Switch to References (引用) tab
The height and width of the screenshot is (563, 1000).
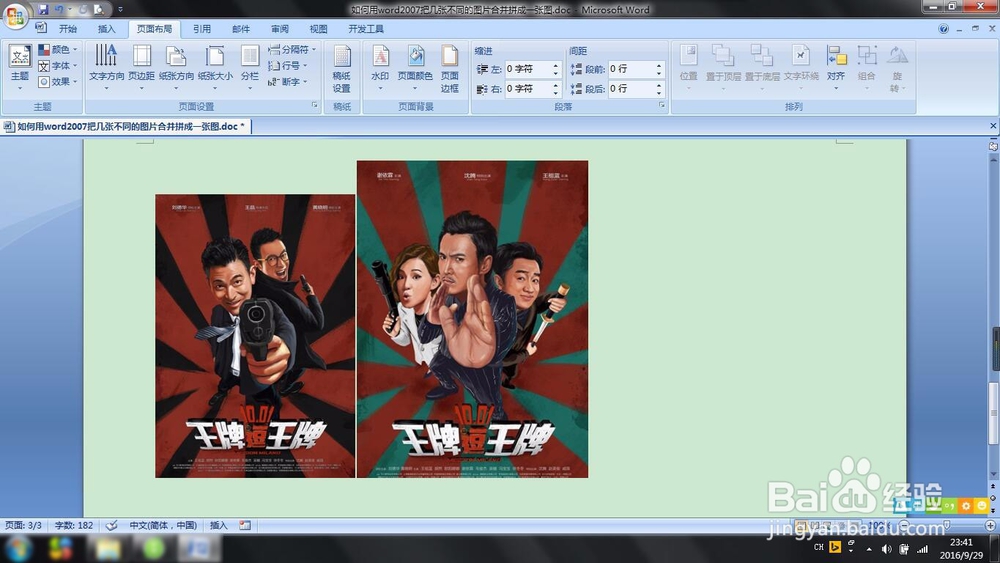(x=202, y=29)
